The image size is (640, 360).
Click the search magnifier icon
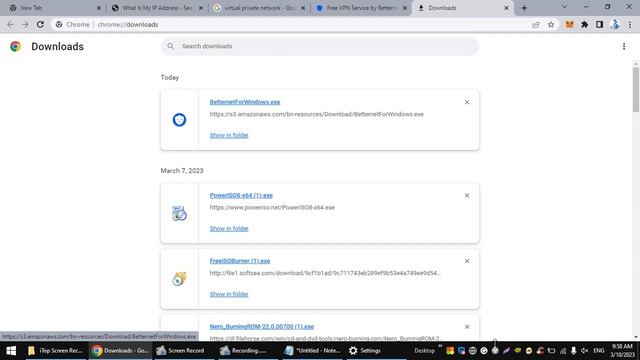[171, 46]
